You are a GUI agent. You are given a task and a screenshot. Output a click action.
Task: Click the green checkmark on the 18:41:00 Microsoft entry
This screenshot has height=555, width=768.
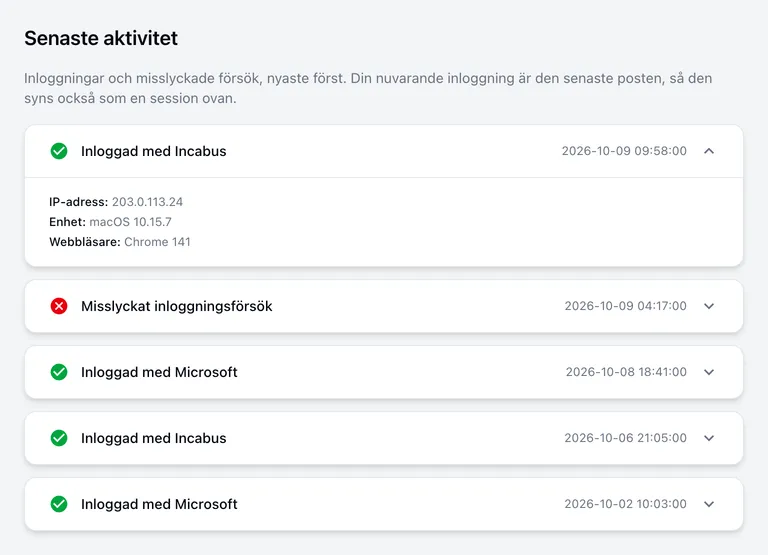click(x=59, y=372)
